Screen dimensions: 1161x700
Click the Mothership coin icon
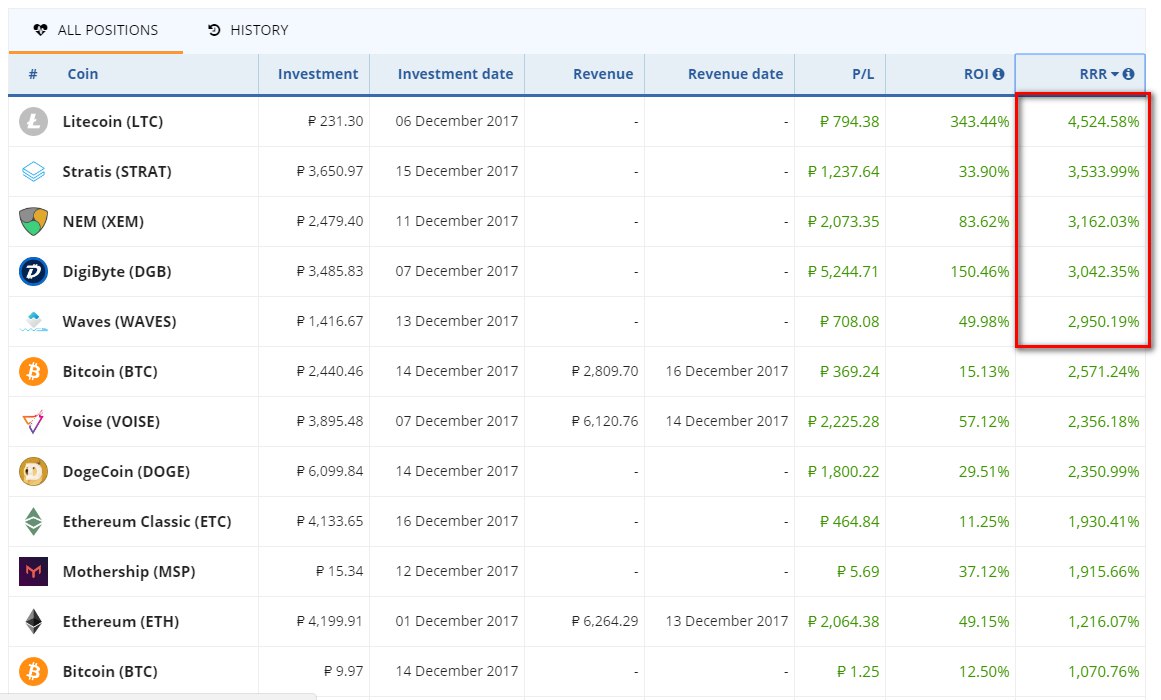[x=33, y=572]
